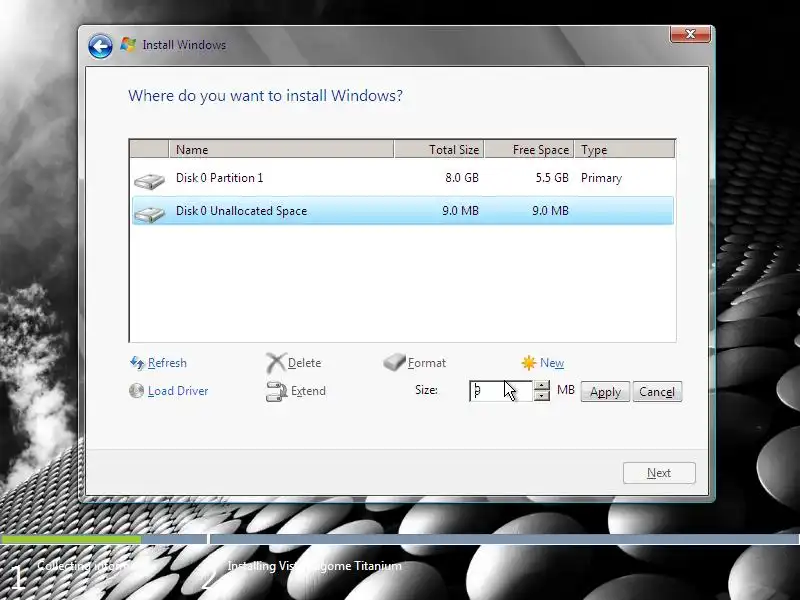Go back with the blue arrow button
800x600 pixels.
click(100, 47)
